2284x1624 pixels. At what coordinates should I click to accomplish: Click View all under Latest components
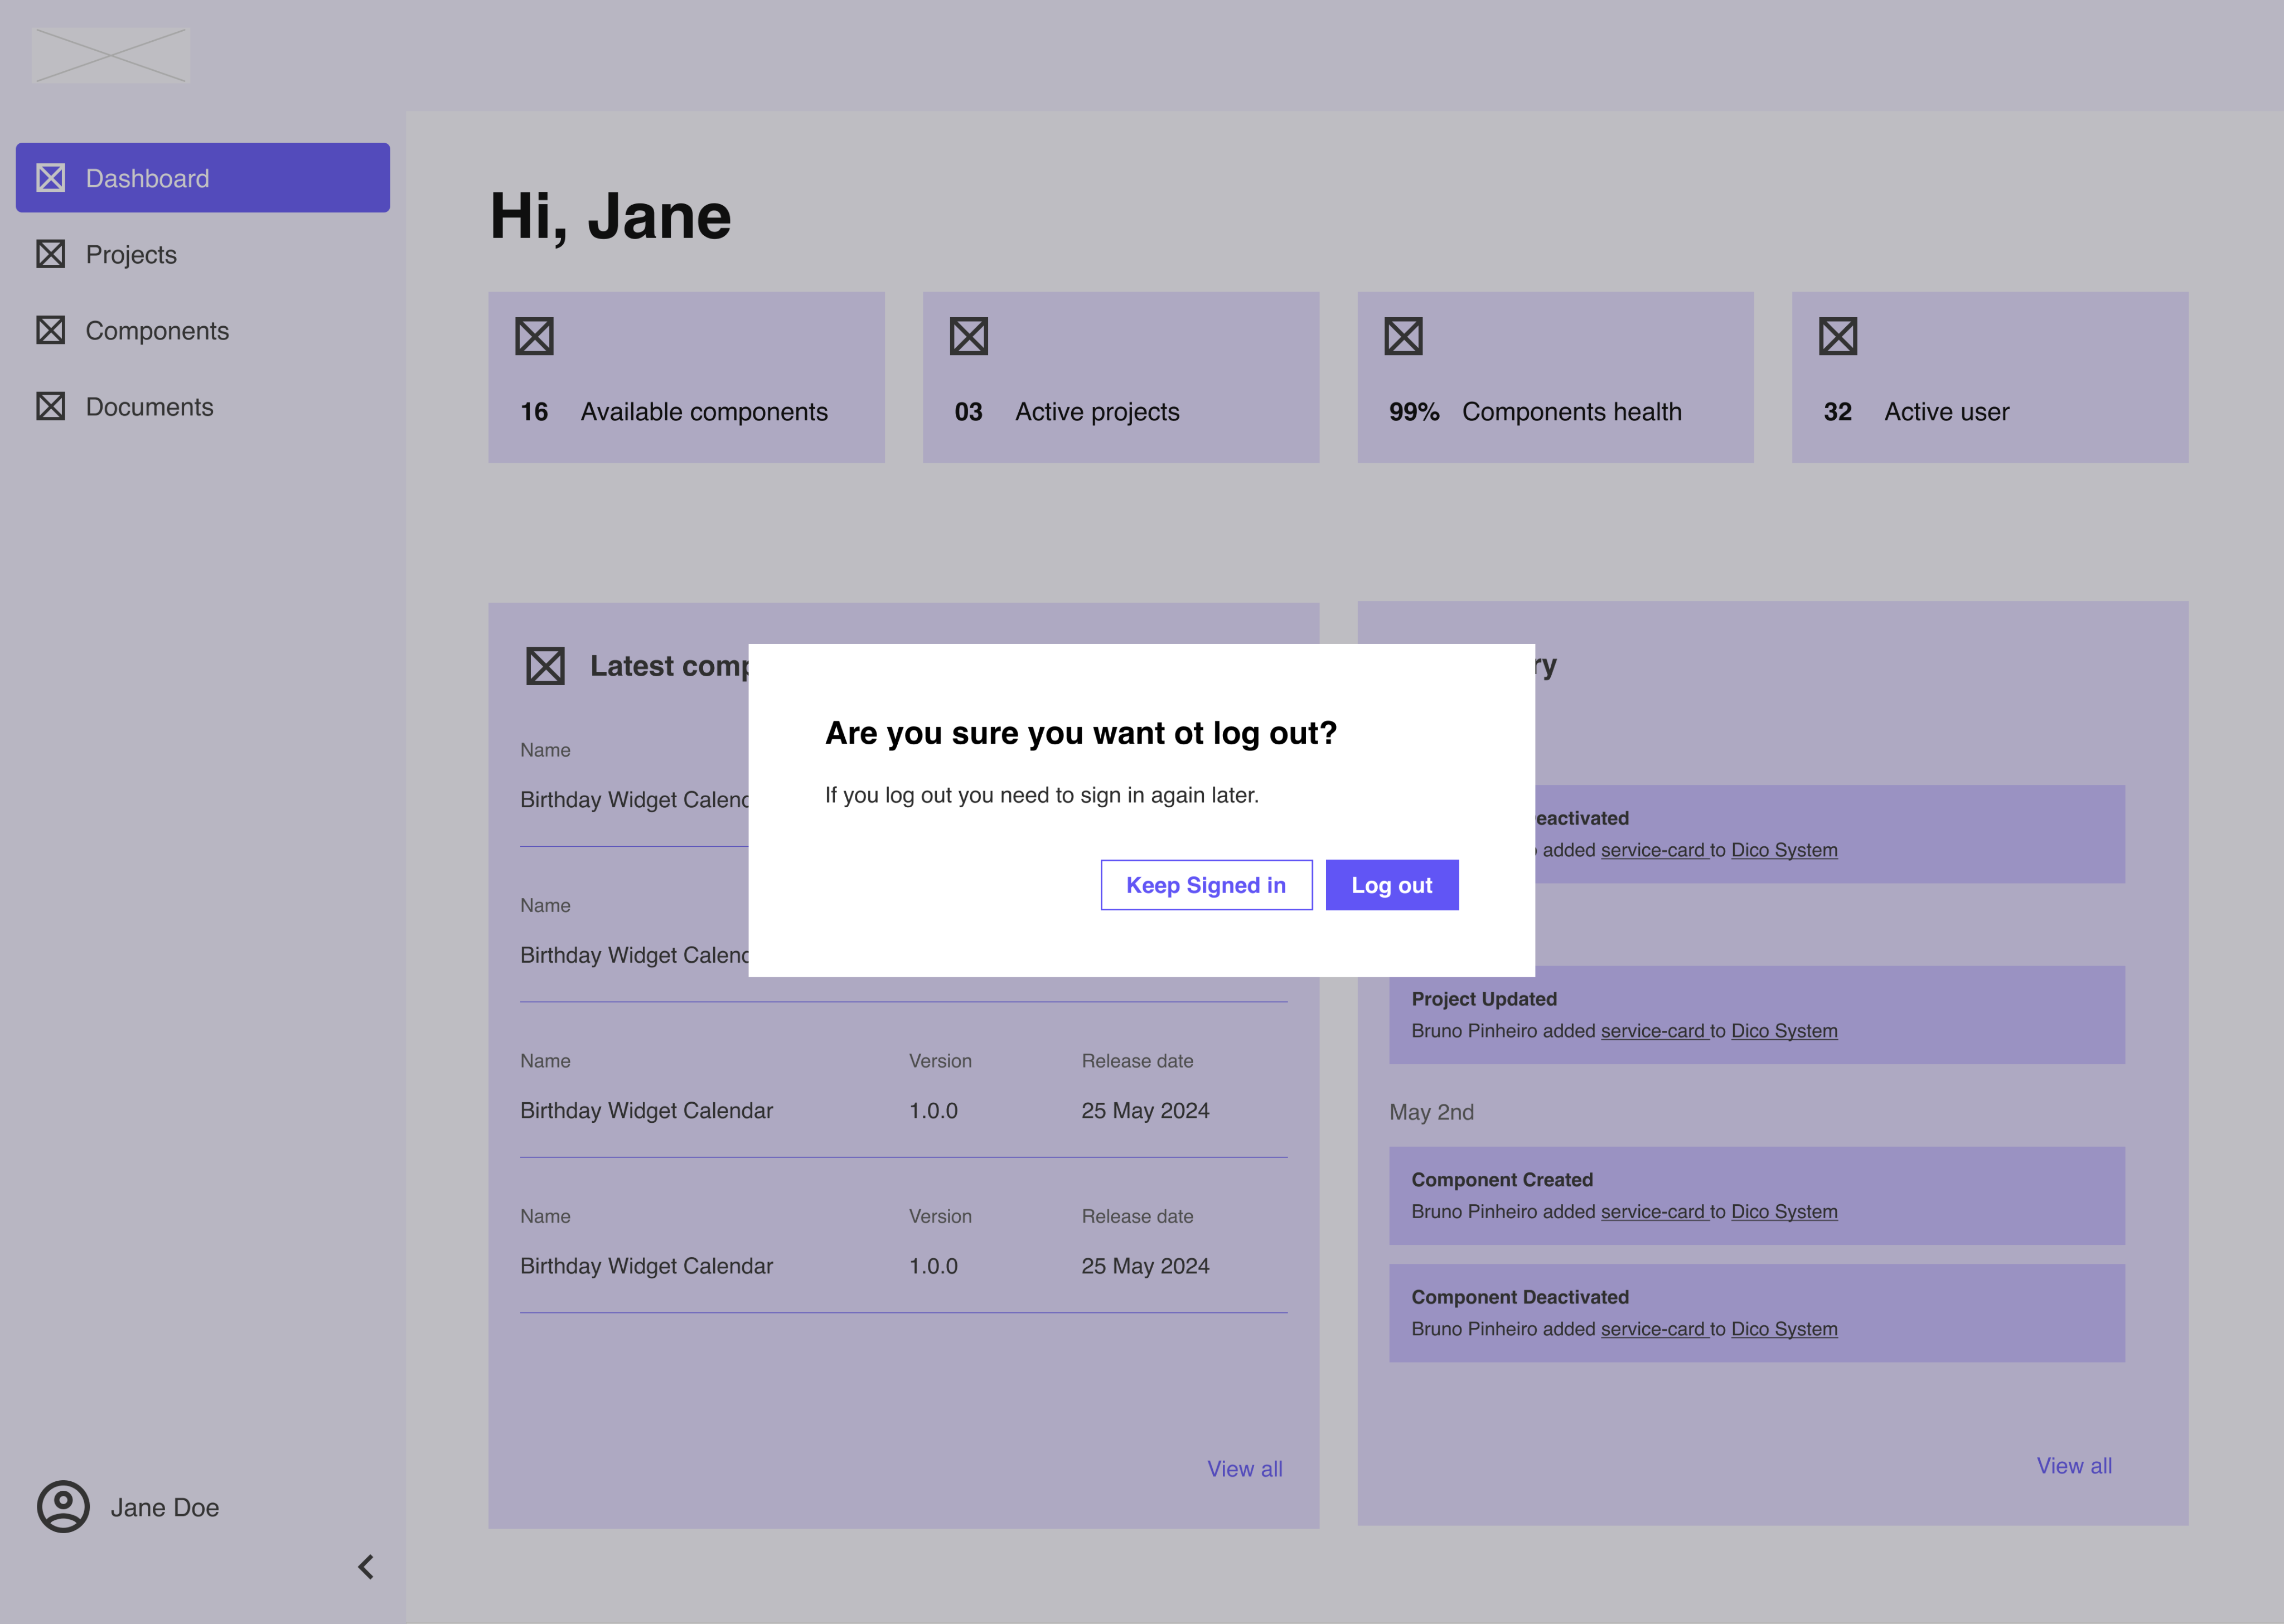[x=1244, y=1469]
